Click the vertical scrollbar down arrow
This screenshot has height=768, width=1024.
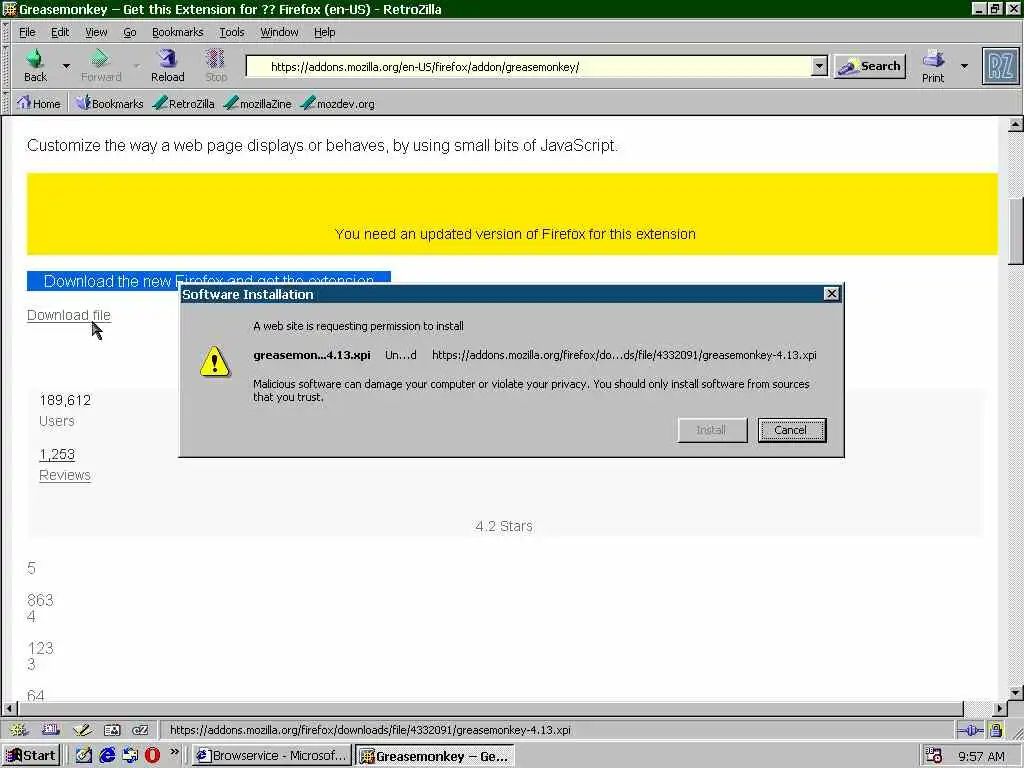pyautogui.click(x=1016, y=692)
